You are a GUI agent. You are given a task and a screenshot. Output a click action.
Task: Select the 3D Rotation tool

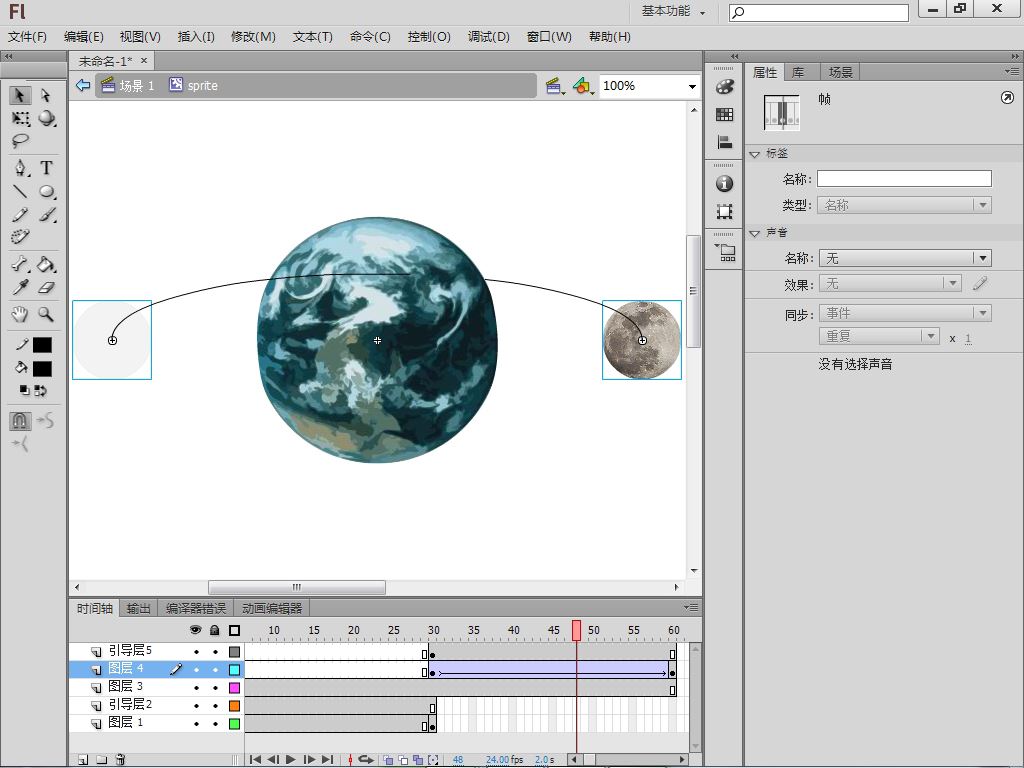46,118
